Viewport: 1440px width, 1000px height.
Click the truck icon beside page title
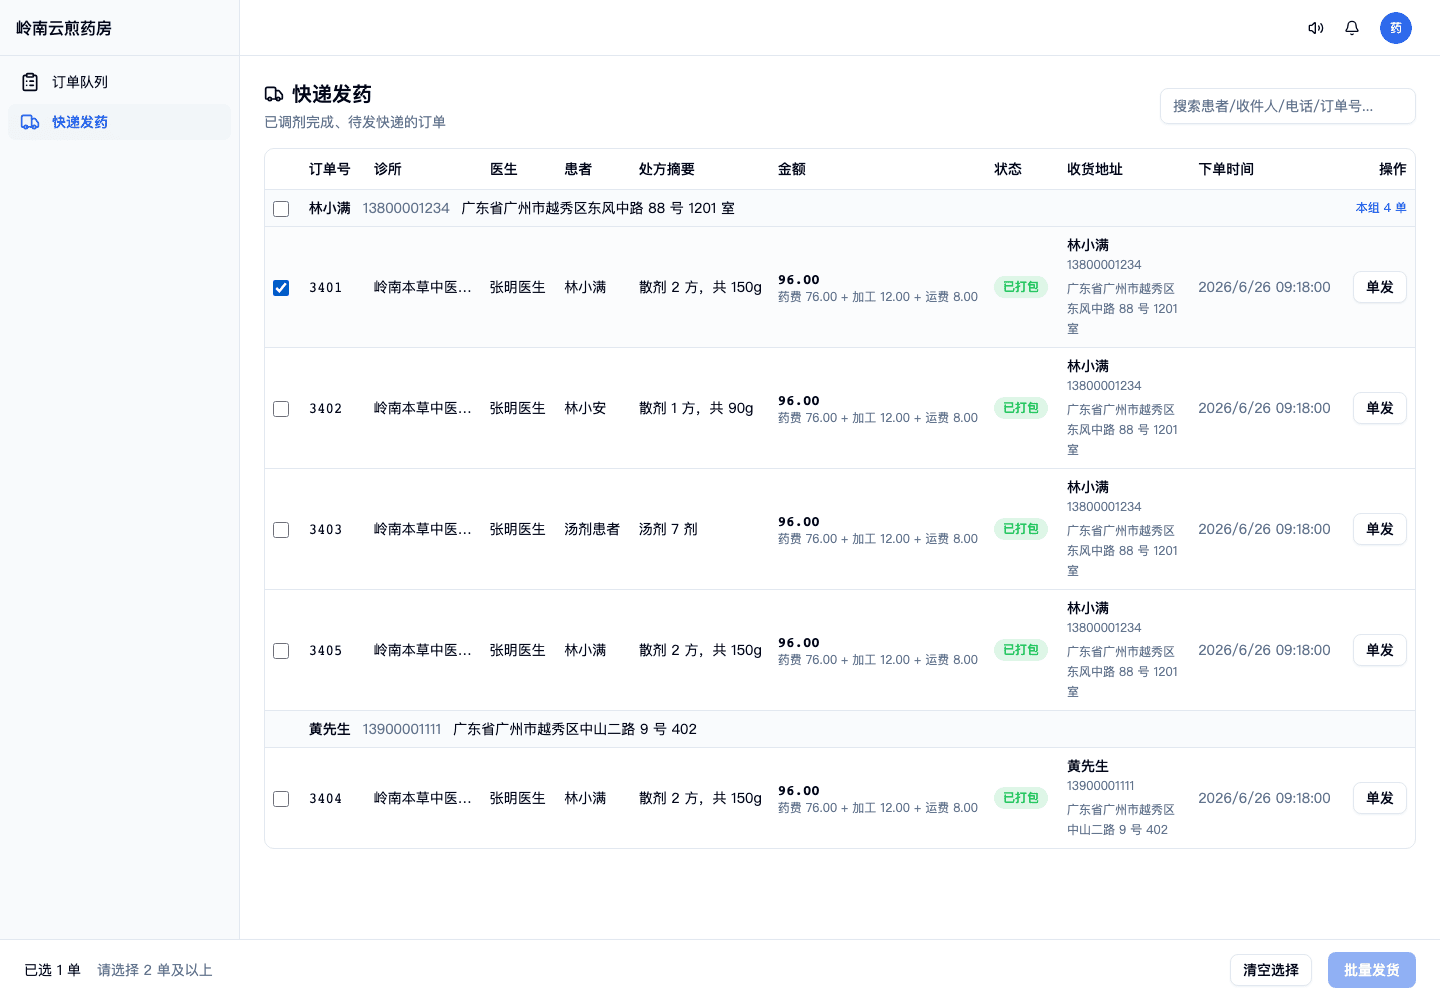tap(274, 94)
